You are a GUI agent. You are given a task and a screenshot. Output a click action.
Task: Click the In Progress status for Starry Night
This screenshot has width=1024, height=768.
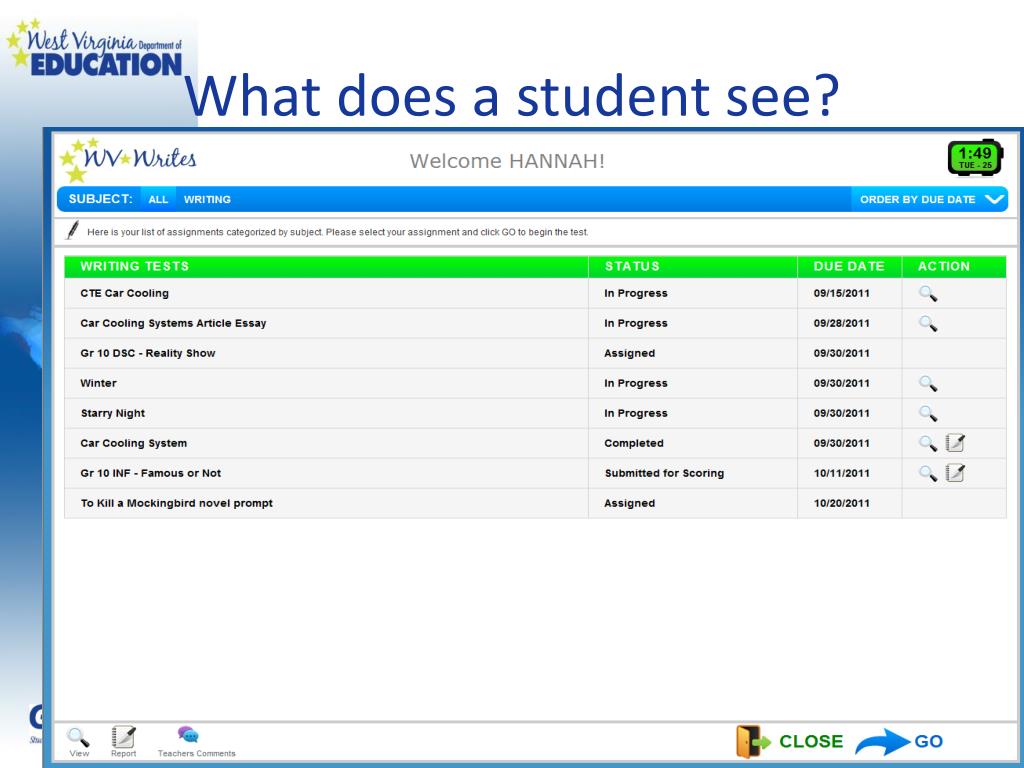click(x=635, y=413)
